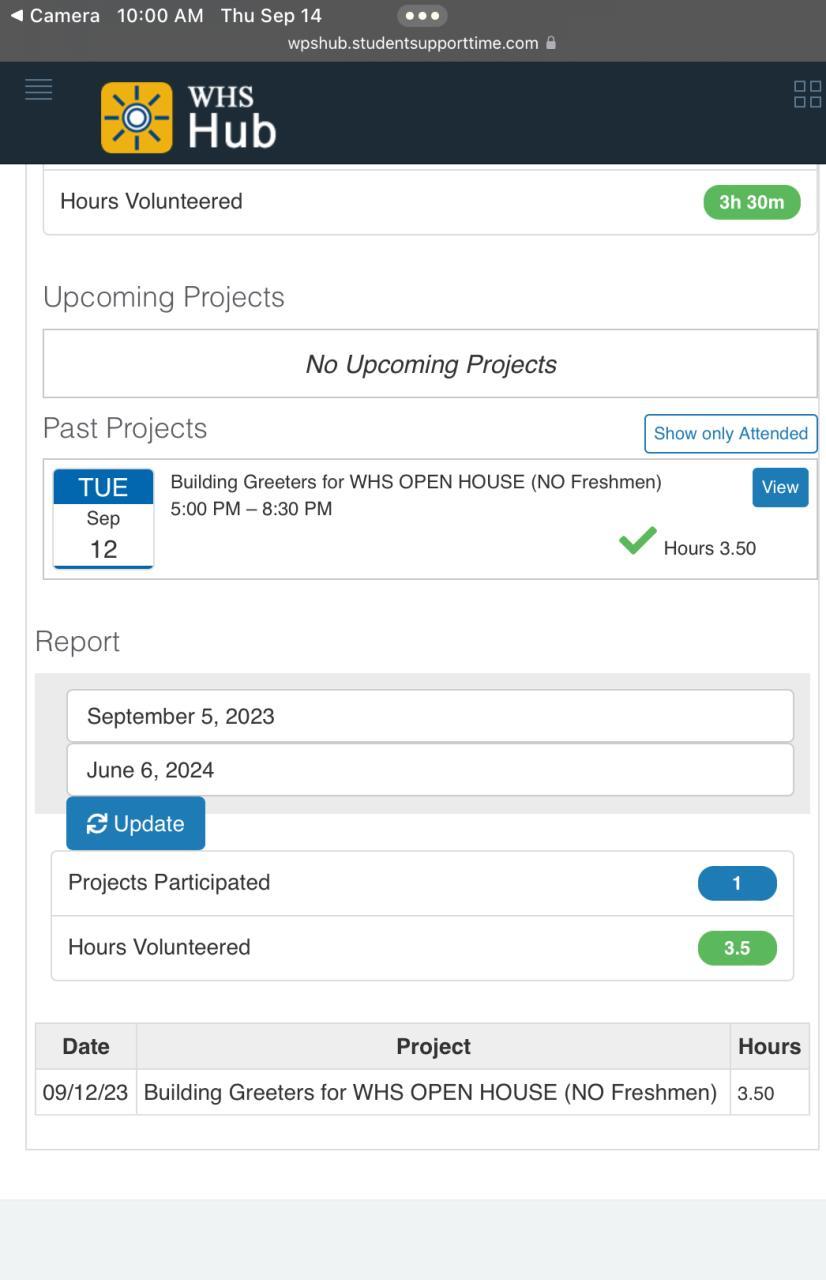Click the WHS Hub sun logo
826x1280 pixels.
pos(137,118)
